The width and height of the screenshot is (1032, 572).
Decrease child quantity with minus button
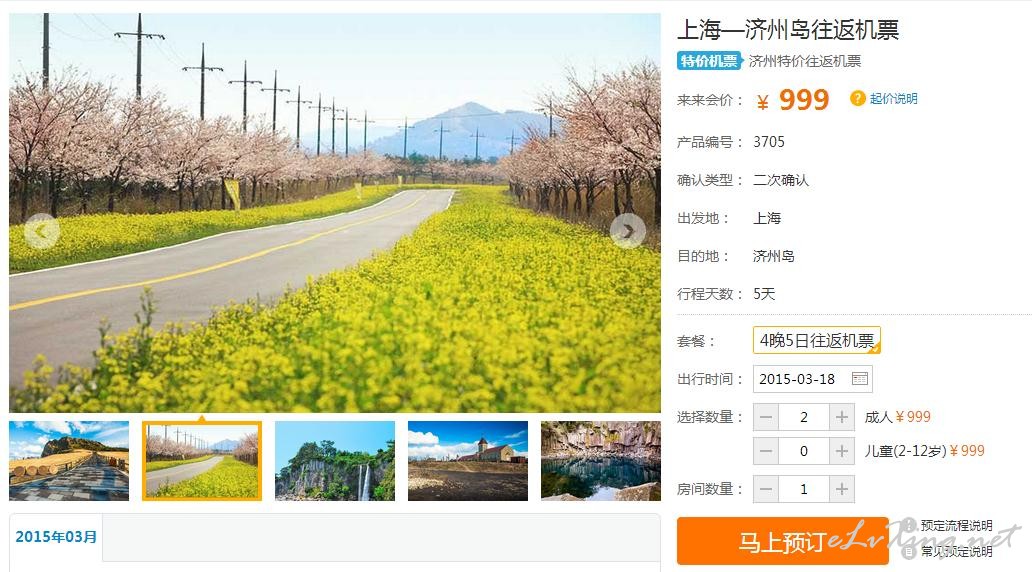(x=765, y=452)
